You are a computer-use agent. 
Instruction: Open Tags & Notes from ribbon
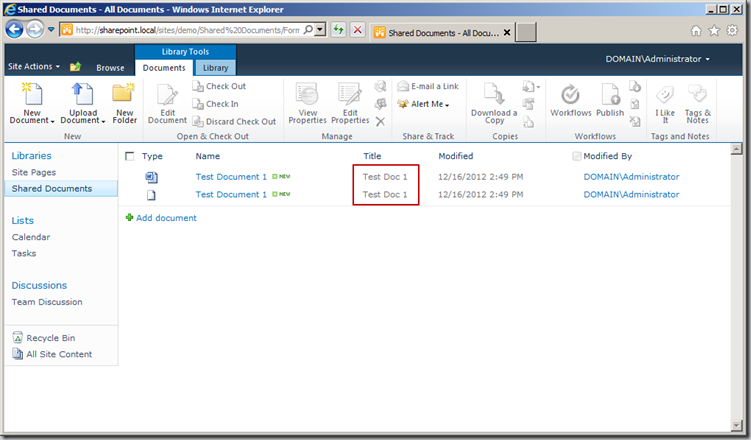(697, 103)
